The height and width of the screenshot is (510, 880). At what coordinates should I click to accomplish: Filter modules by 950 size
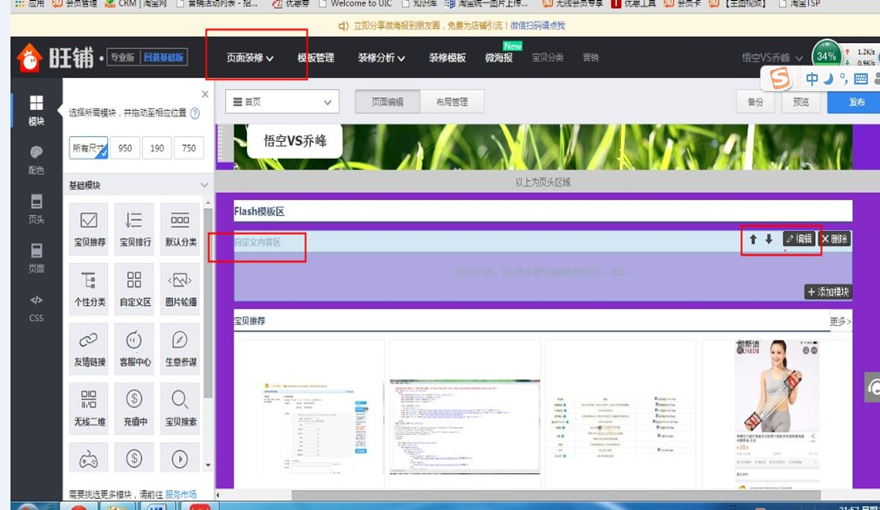point(125,148)
